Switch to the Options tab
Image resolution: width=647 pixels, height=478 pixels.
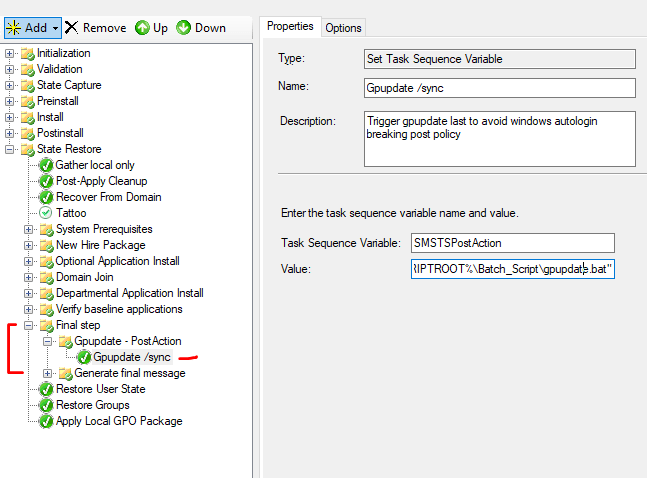tap(343, 27)
